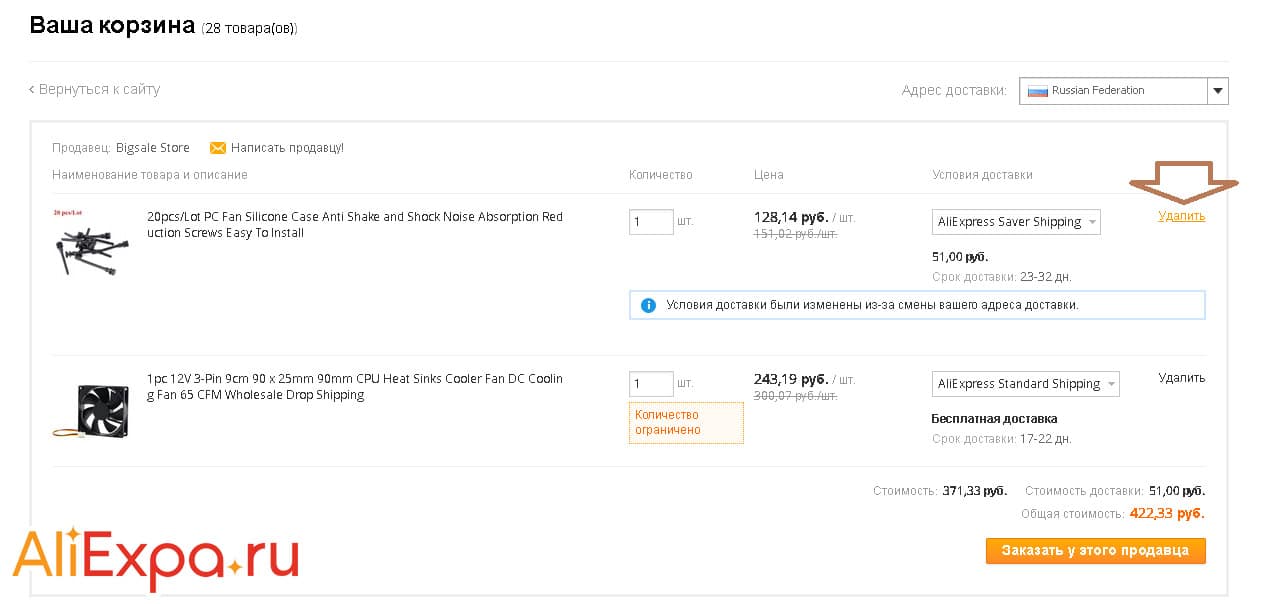
Task: Click quantity field for silicone screws
Action: 651,221
